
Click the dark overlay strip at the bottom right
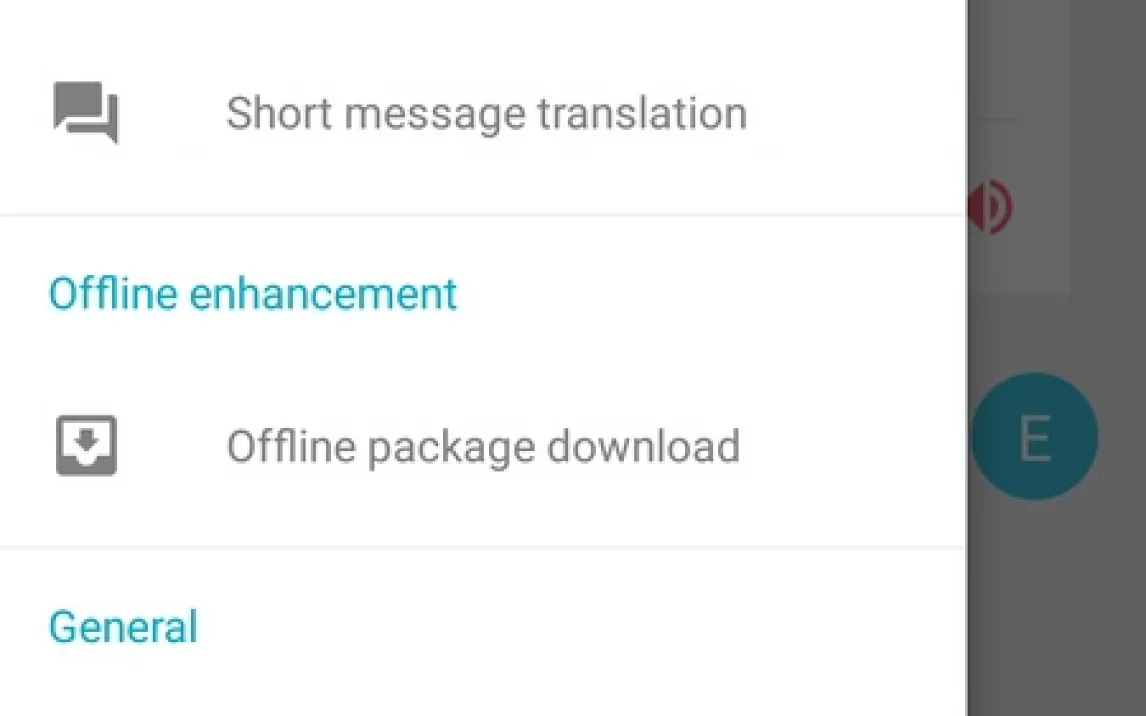click(1055, 680)
